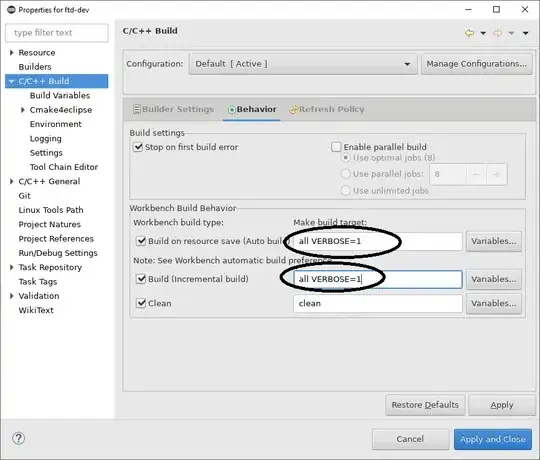Click the Builder Settings tab icon
Screen dimensions: 540x460
[137, 109]
